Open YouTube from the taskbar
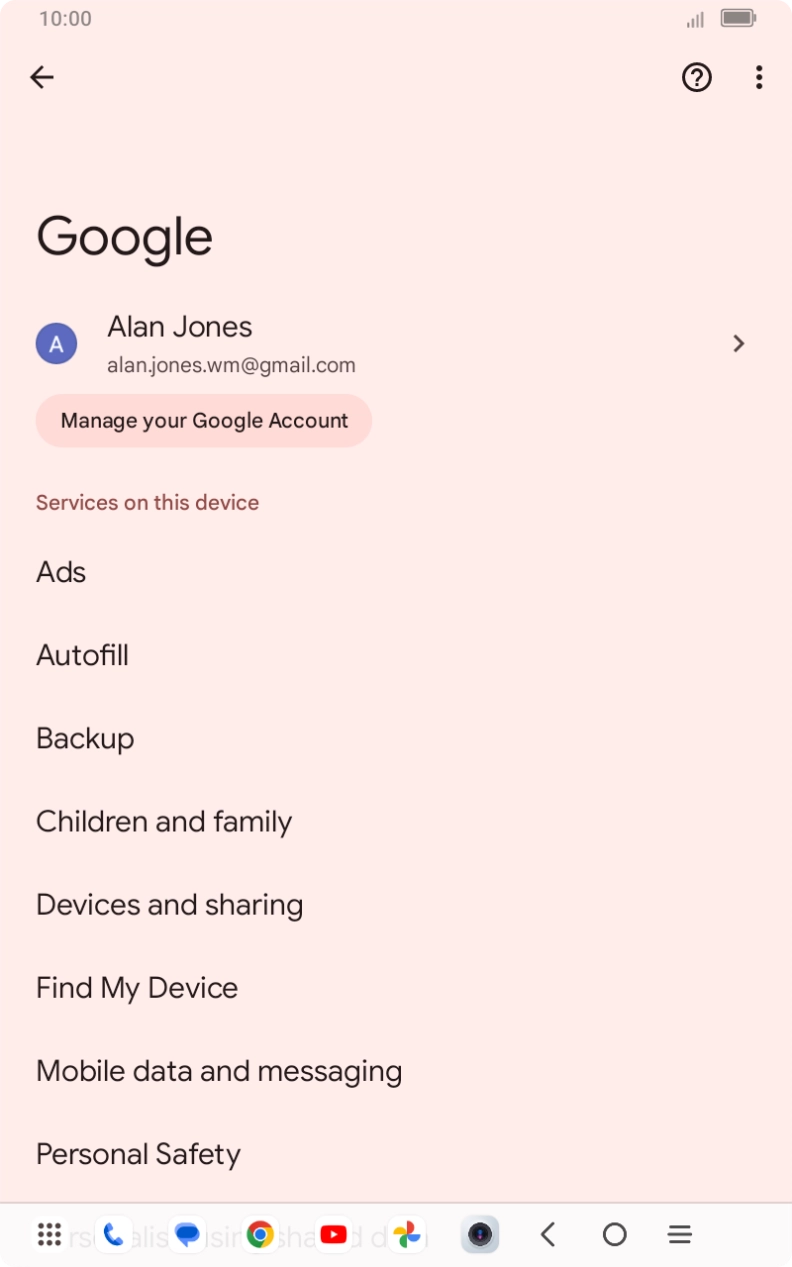 pyautogui.click(x=334, y=1235)
